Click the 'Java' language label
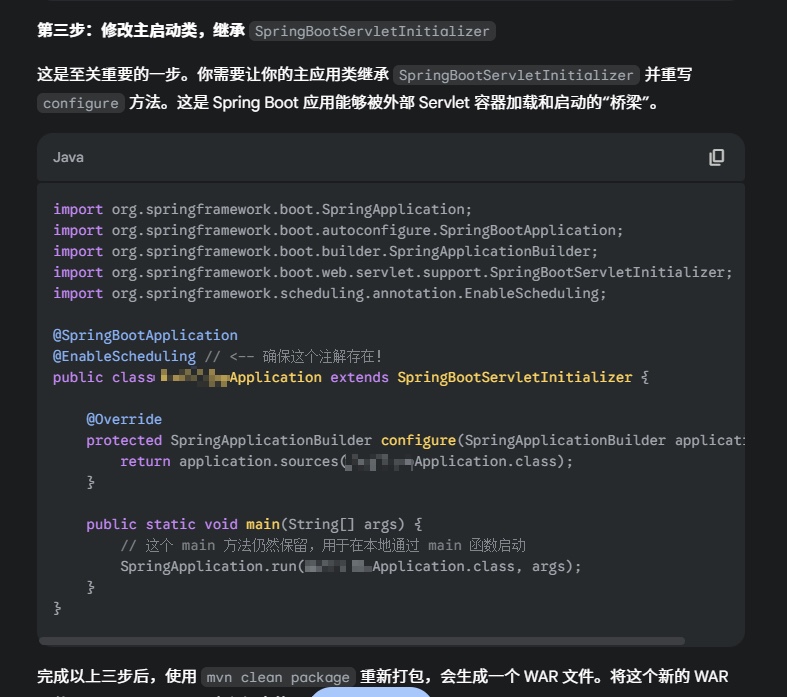Viewport: 787px width, 697px height. click(68, 157)
